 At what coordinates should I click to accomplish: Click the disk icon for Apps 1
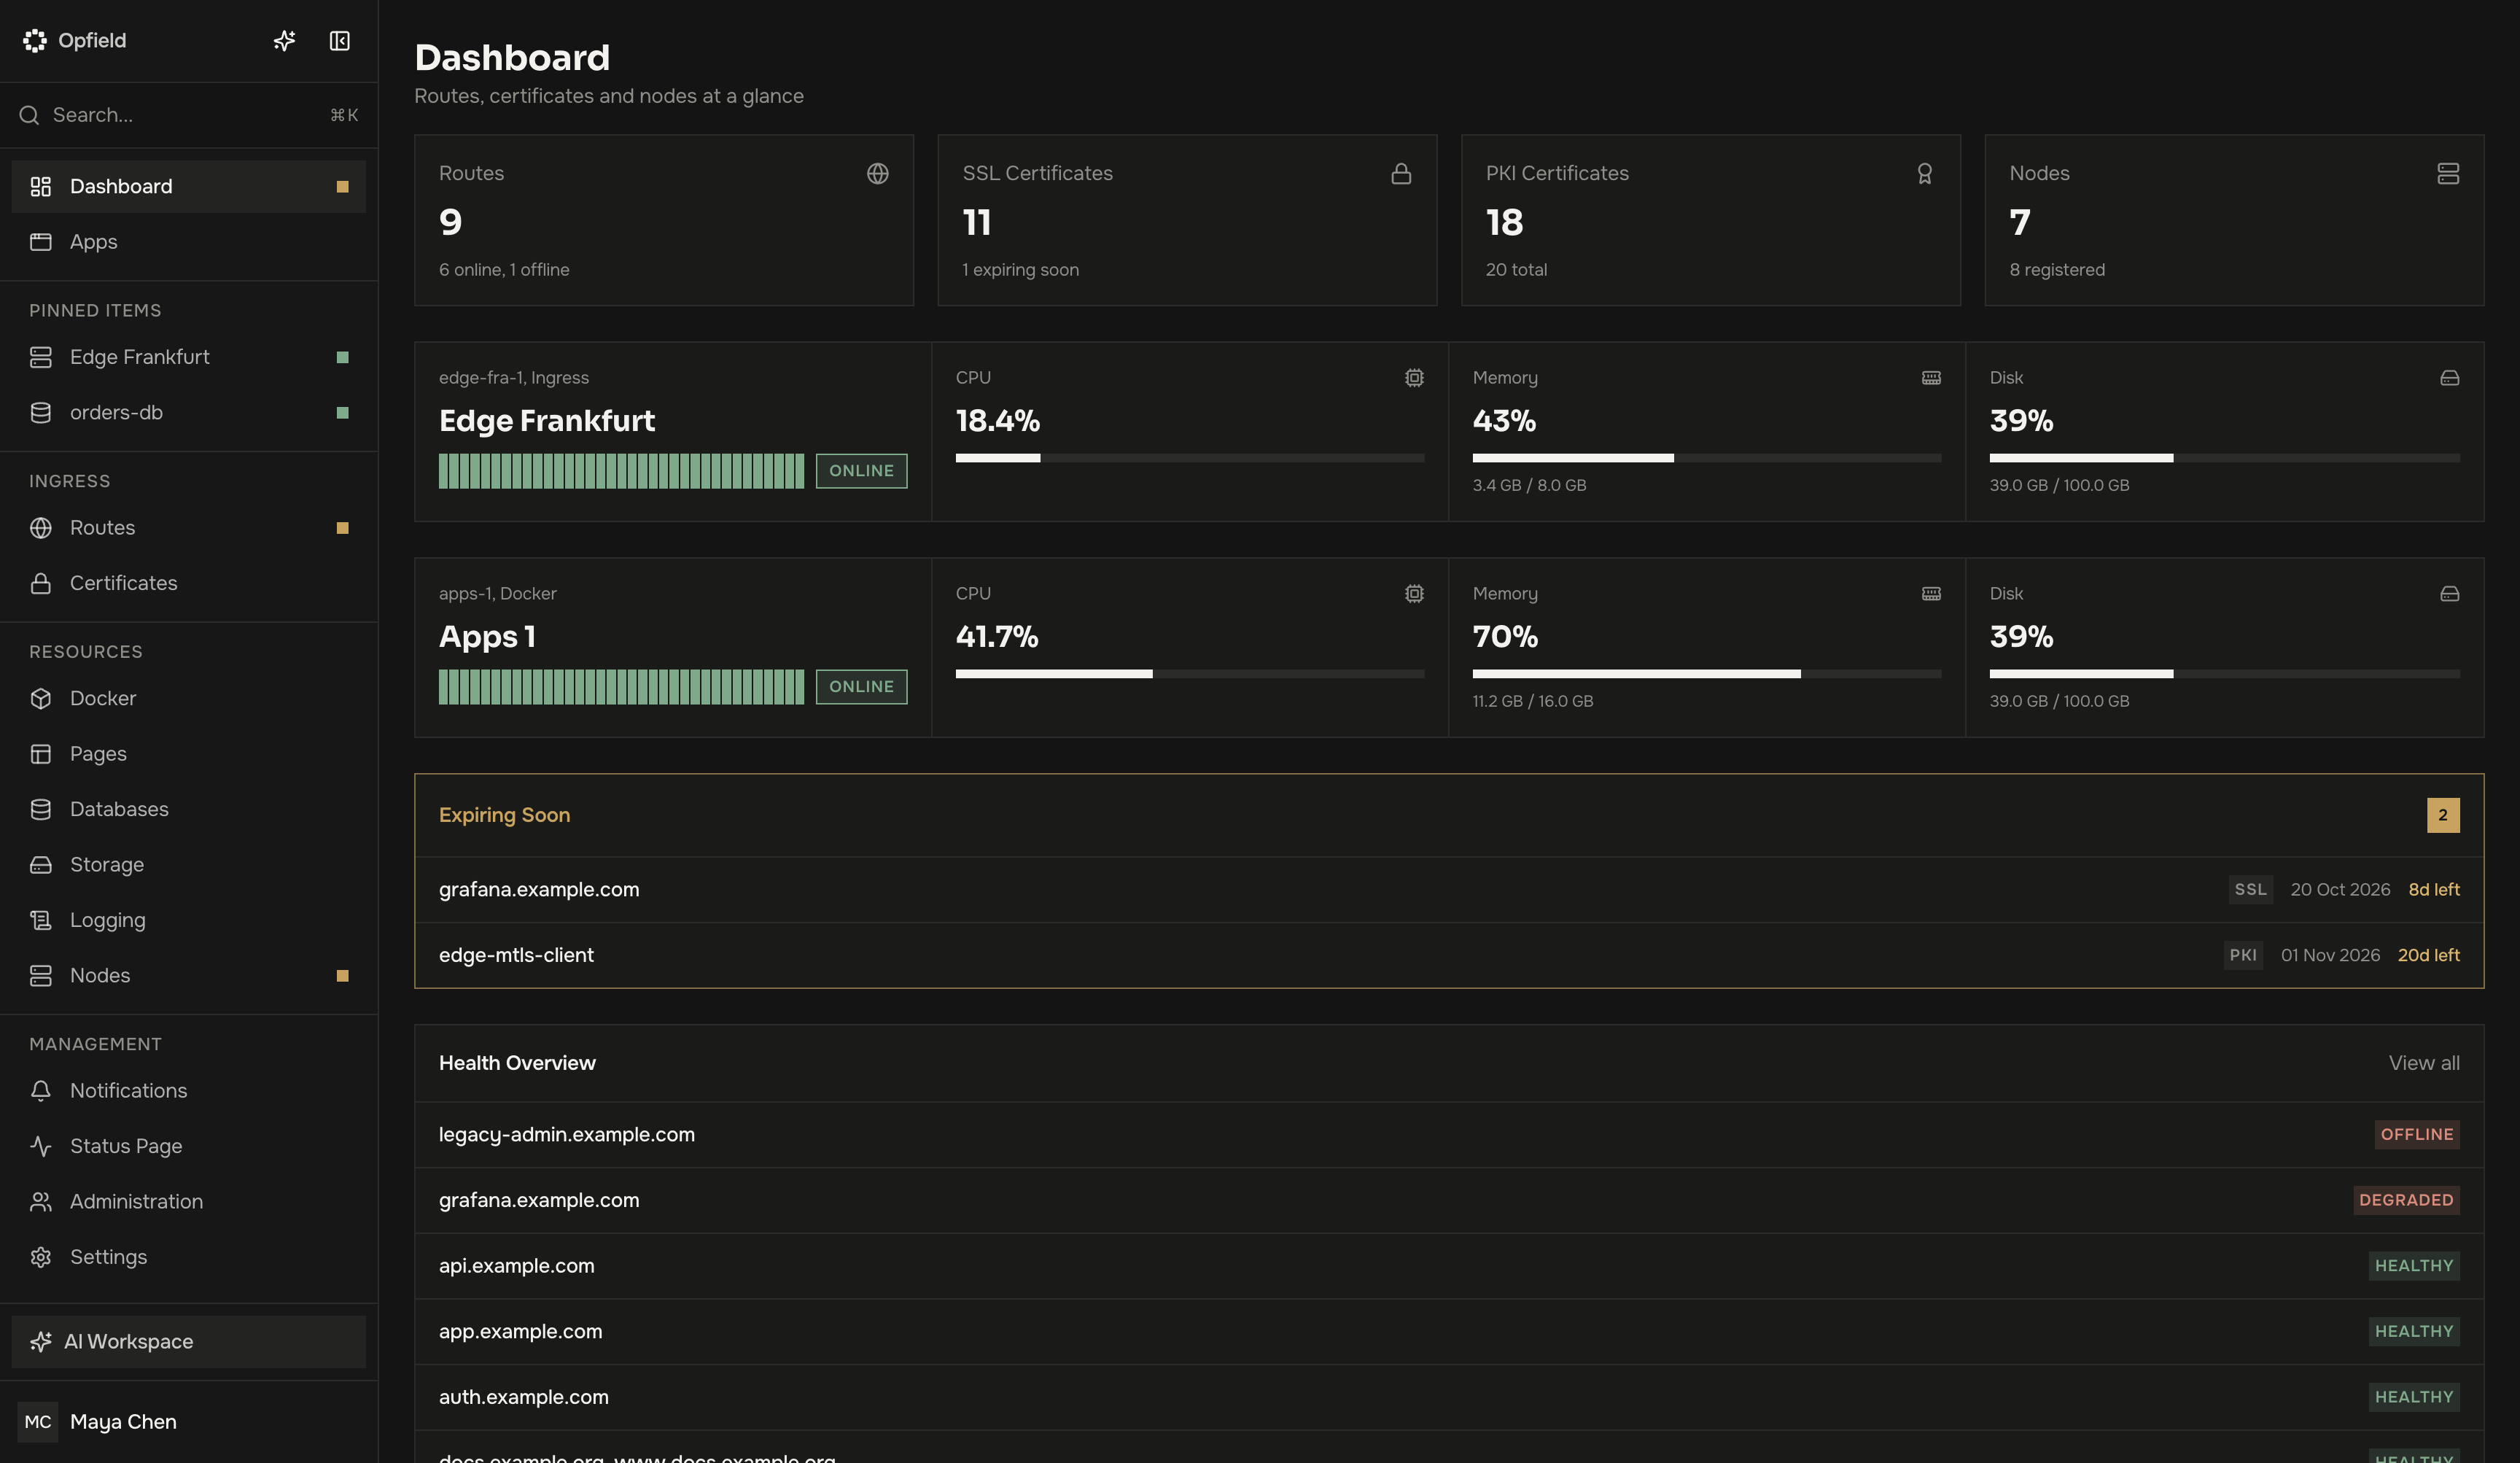coord(2449,594)
